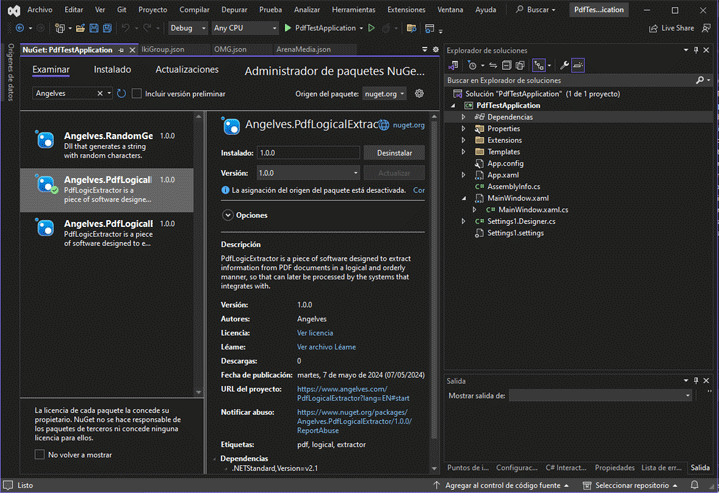
Task: Open document tab settings gear icon
Action: [436, 50]
